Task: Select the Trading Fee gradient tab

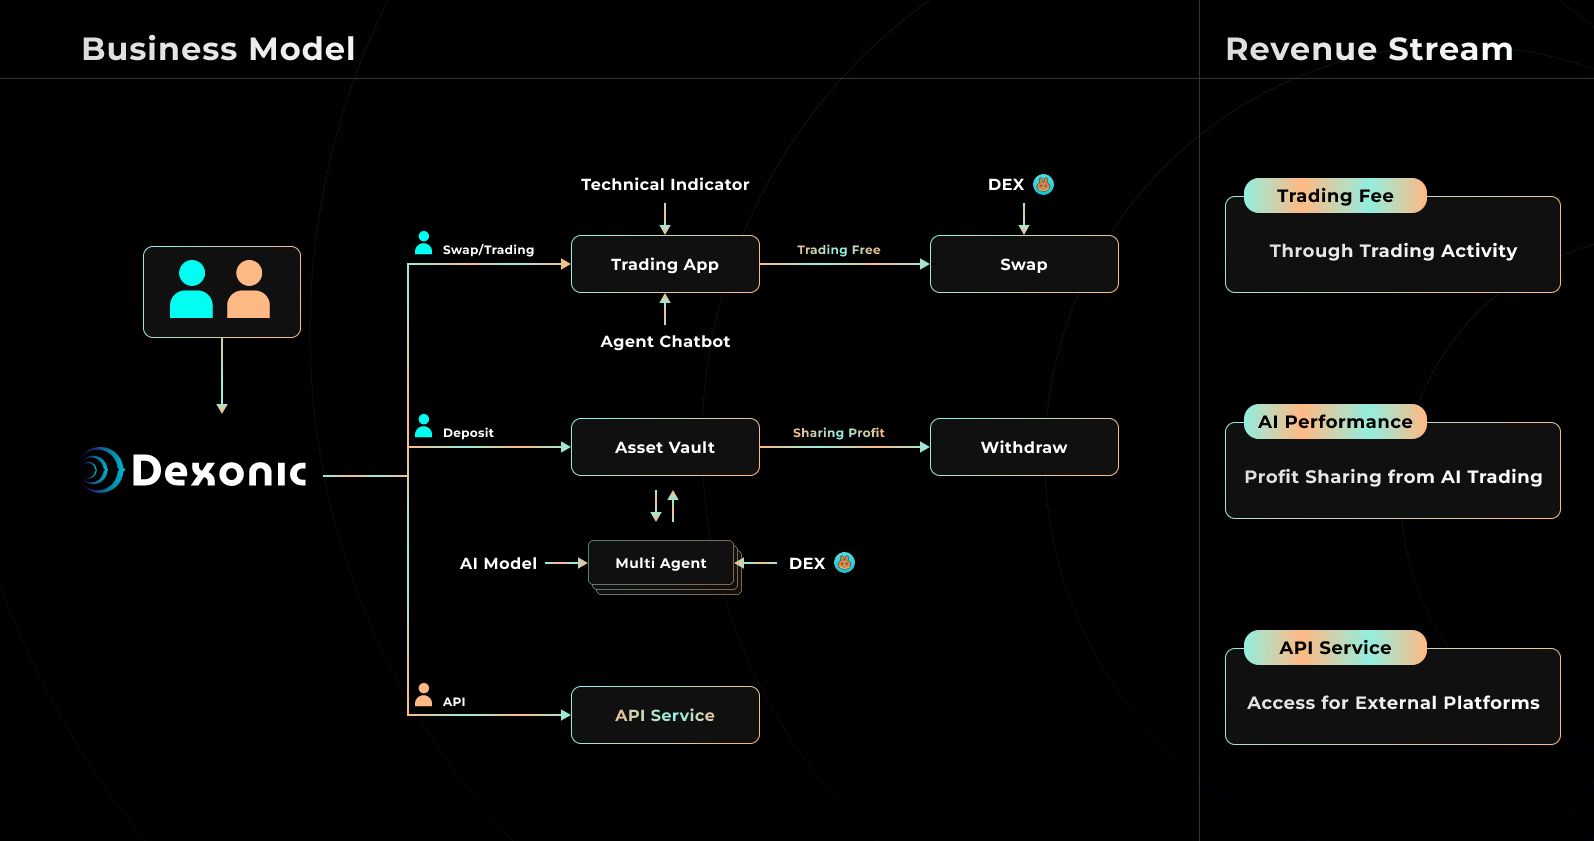Action: click(1335, 196)
